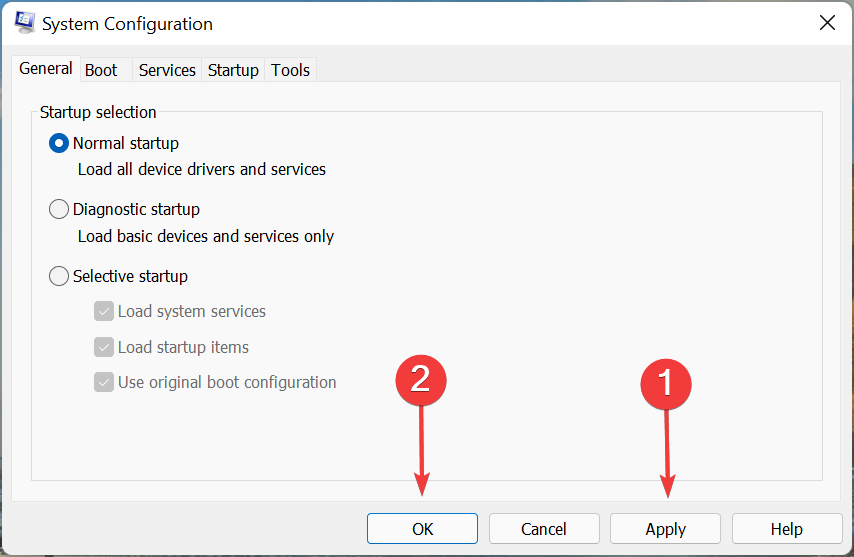Choose the Diagnostic startup option
Viewport: 854px width, 557px height.
click(x=59, y=209)
